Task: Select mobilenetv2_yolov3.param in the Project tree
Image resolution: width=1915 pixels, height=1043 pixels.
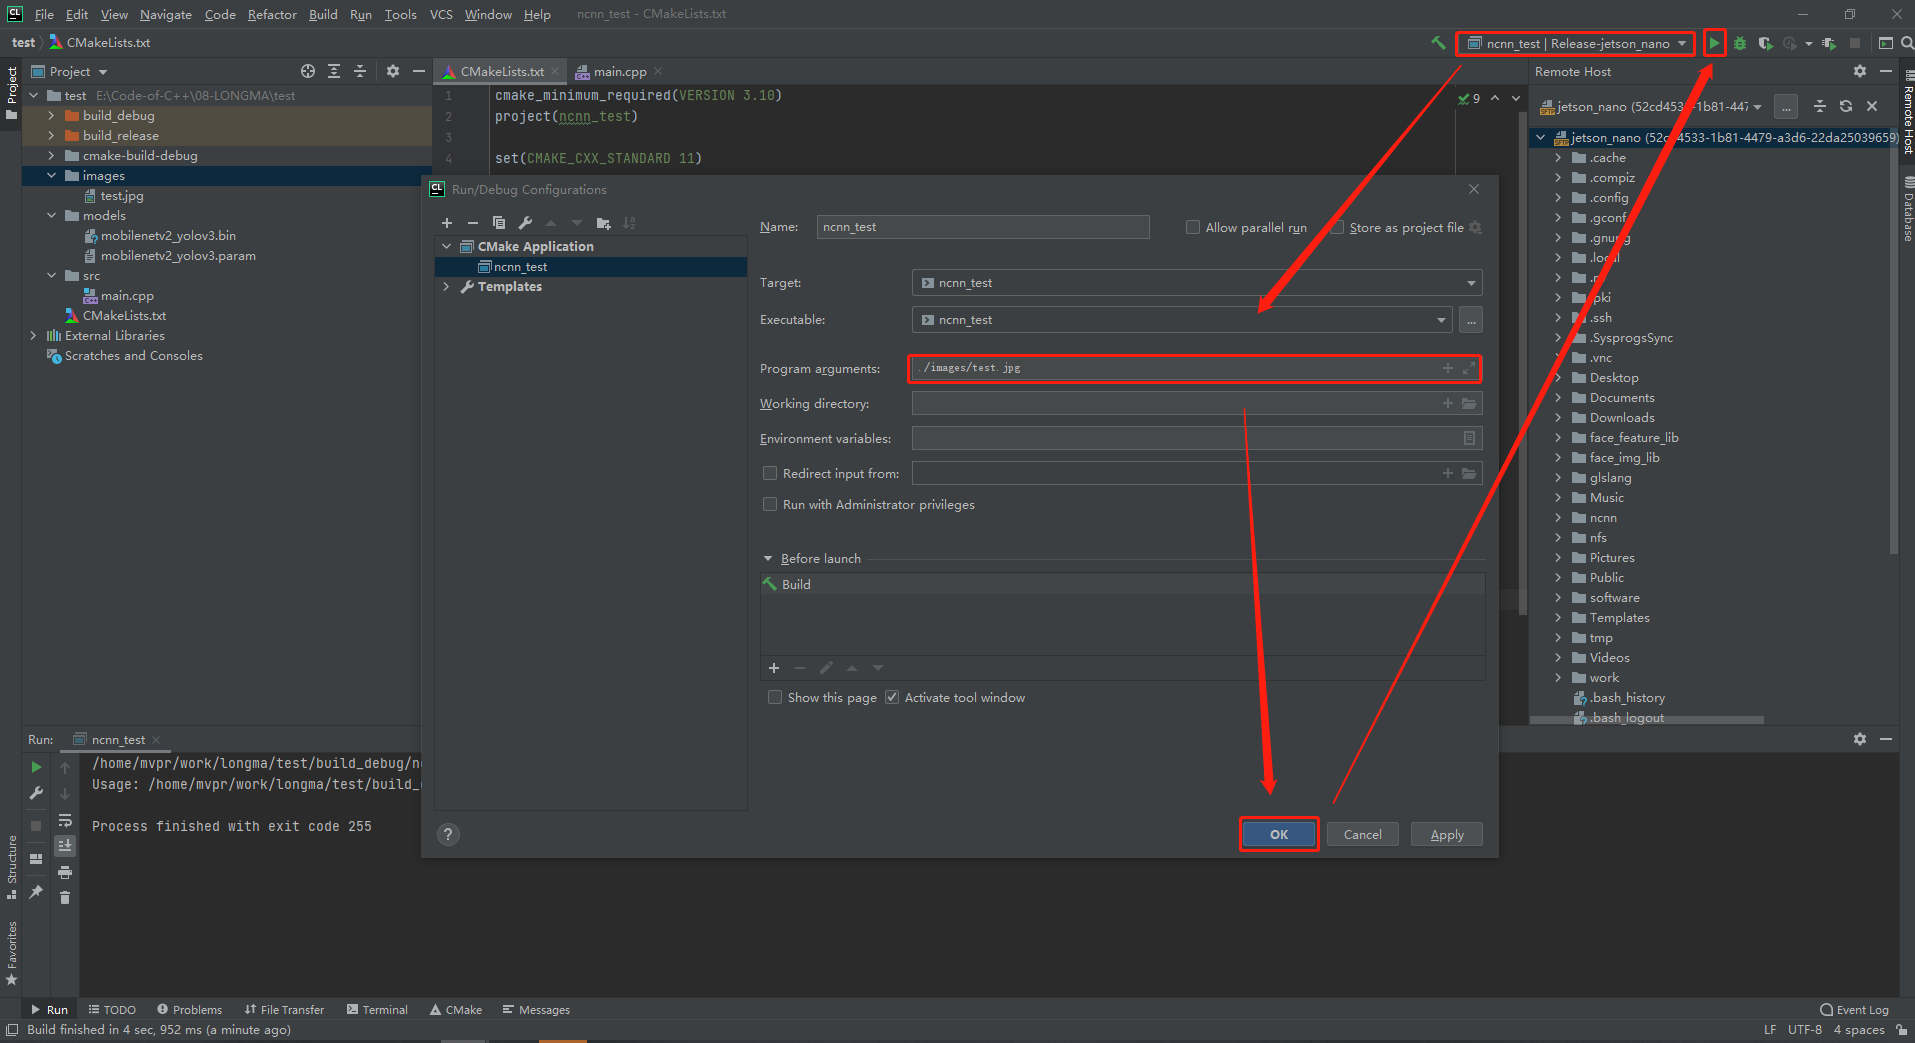Action: [x=177, y=256]
